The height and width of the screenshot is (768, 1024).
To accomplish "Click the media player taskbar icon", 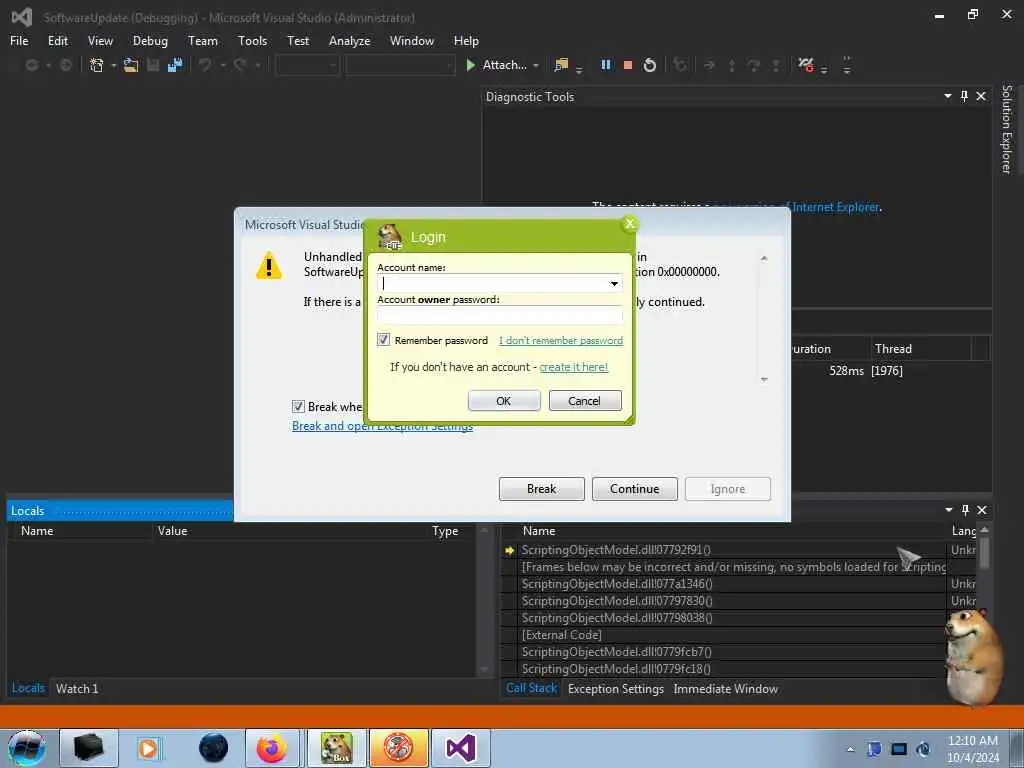I will click(148, 748).
